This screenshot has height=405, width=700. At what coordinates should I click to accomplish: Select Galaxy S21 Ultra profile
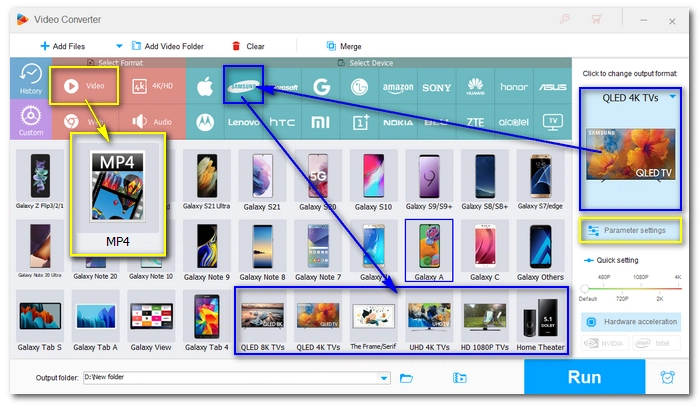pos(206,180)
